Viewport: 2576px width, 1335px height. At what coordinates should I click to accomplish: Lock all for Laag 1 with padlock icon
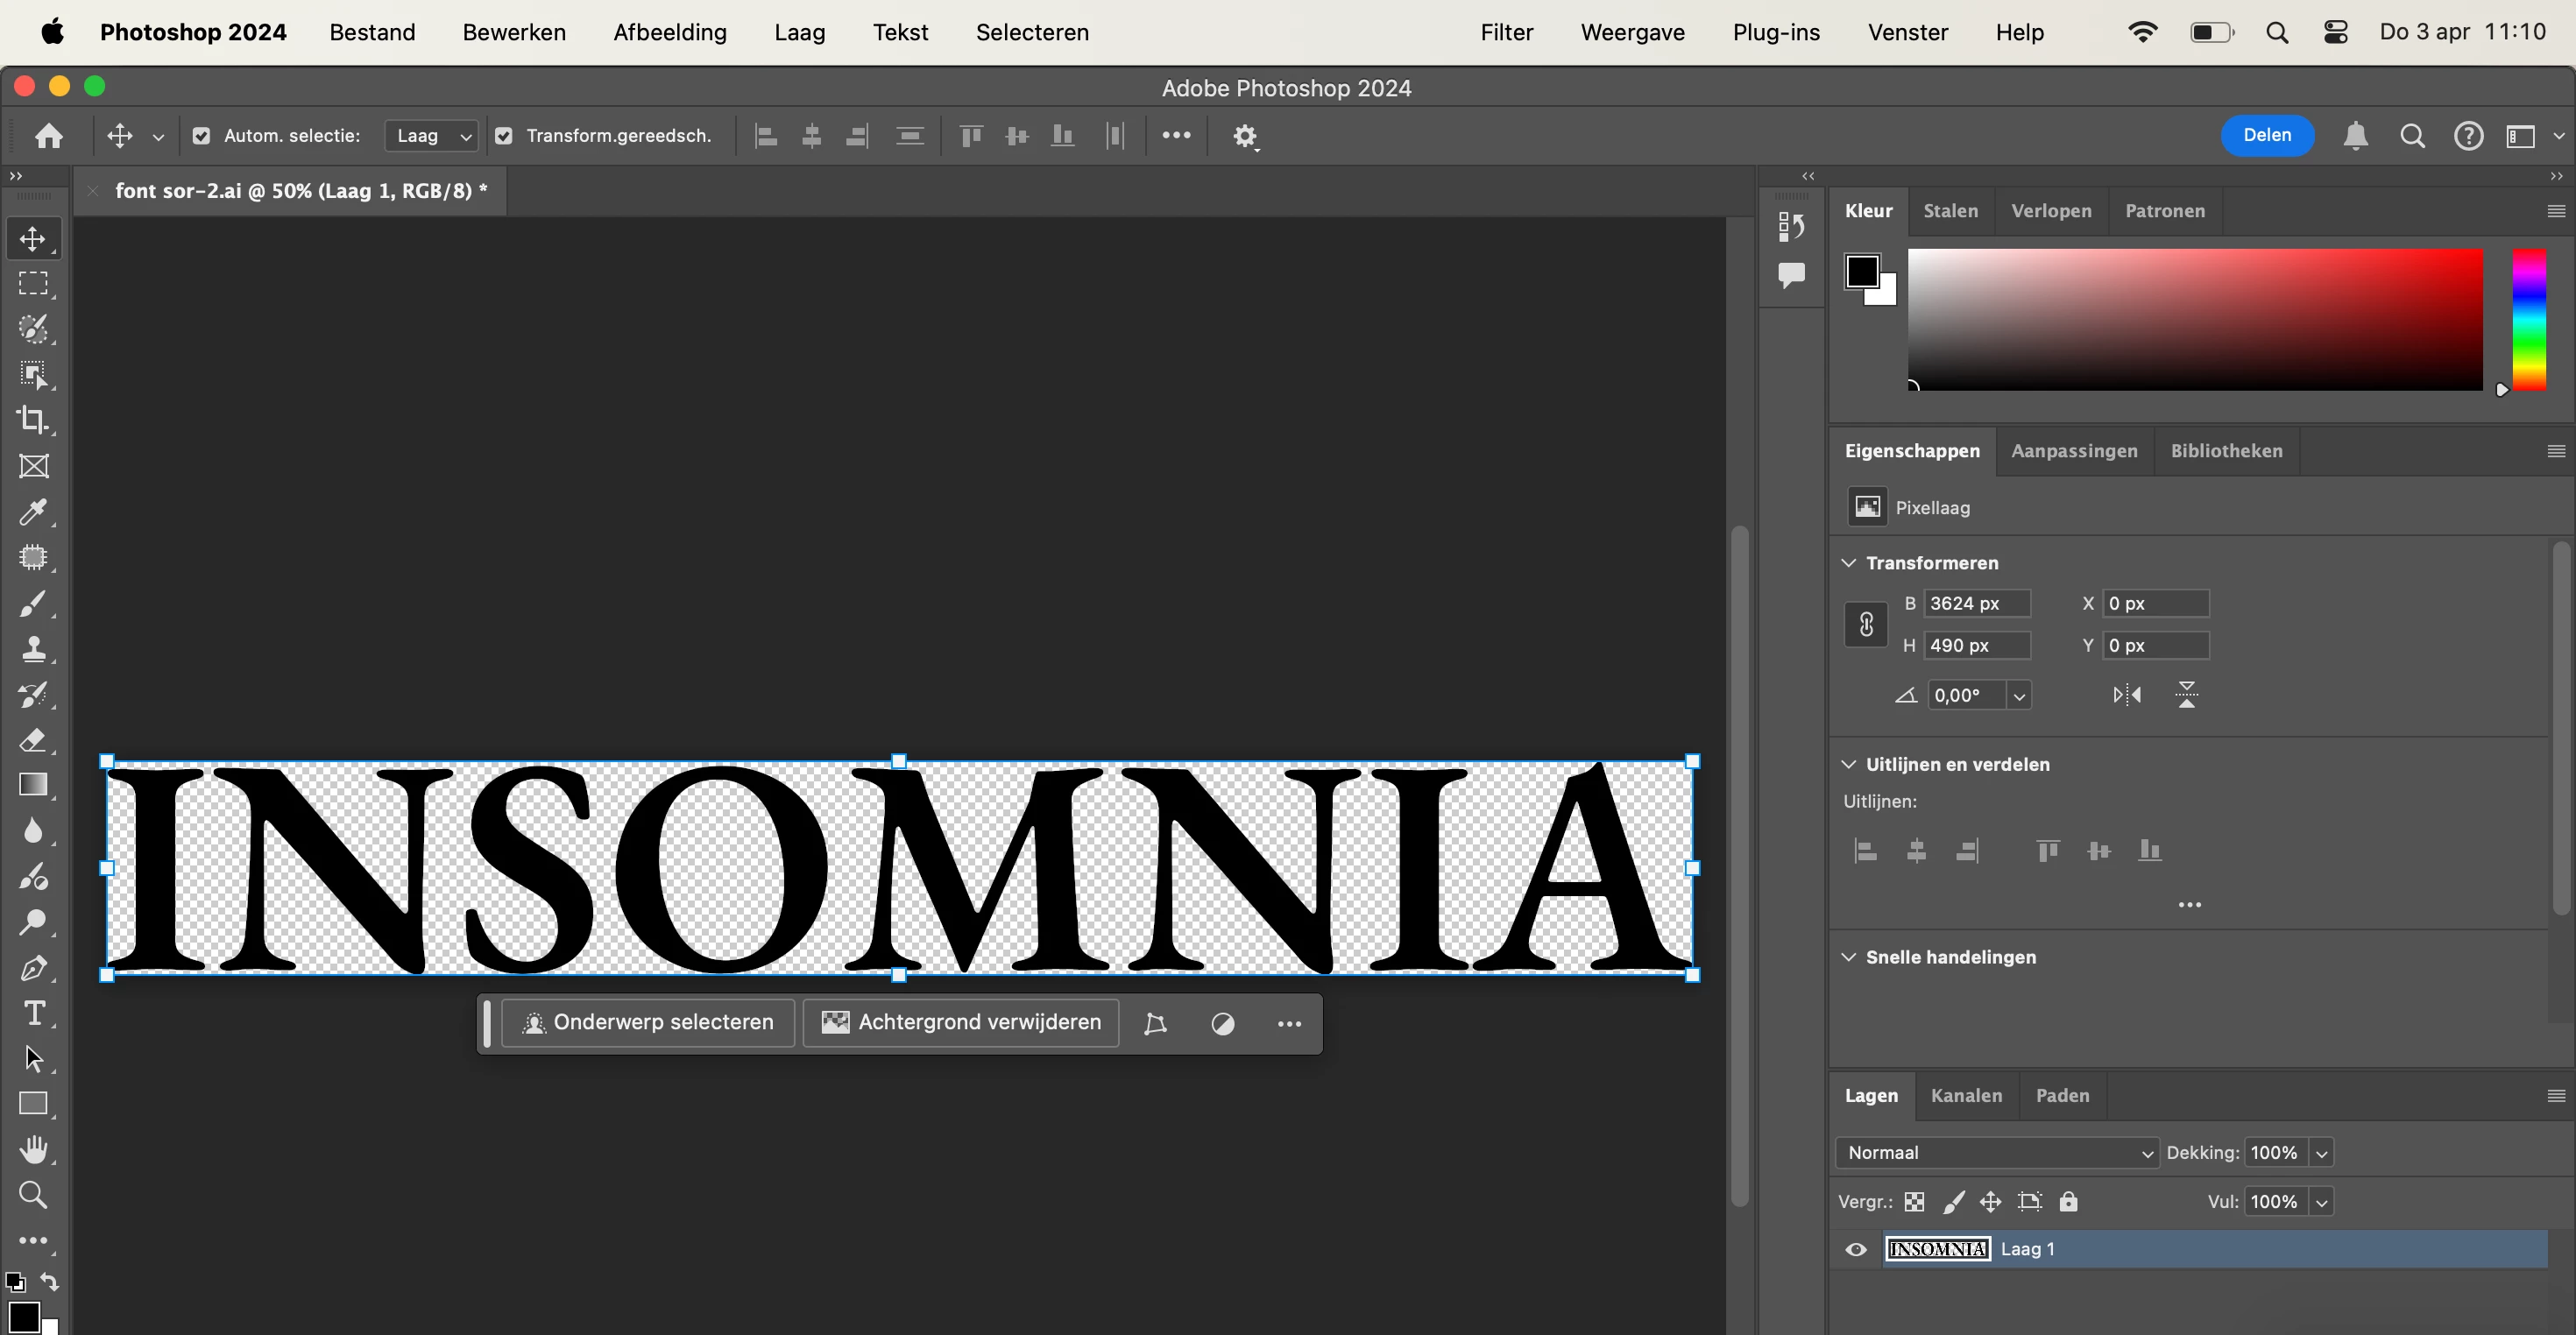pos(2068,1202)
